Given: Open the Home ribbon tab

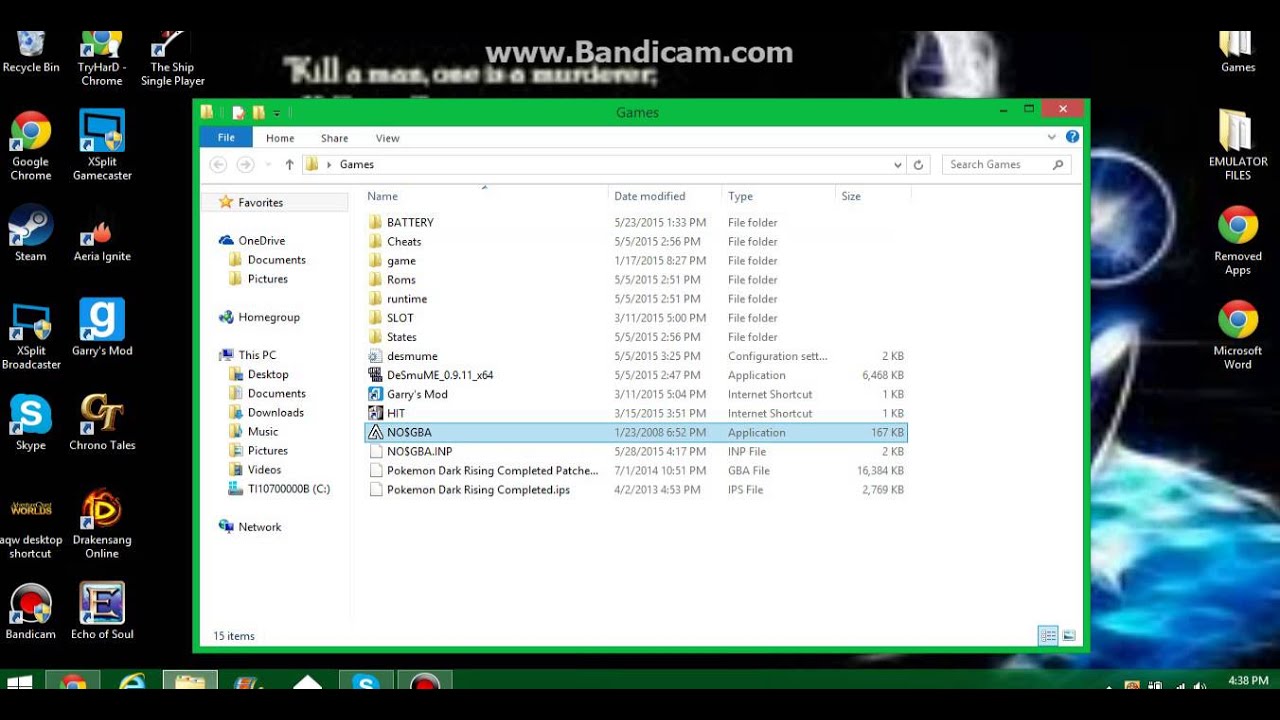Looking at the screenshot, I should (x=280, y=138).
